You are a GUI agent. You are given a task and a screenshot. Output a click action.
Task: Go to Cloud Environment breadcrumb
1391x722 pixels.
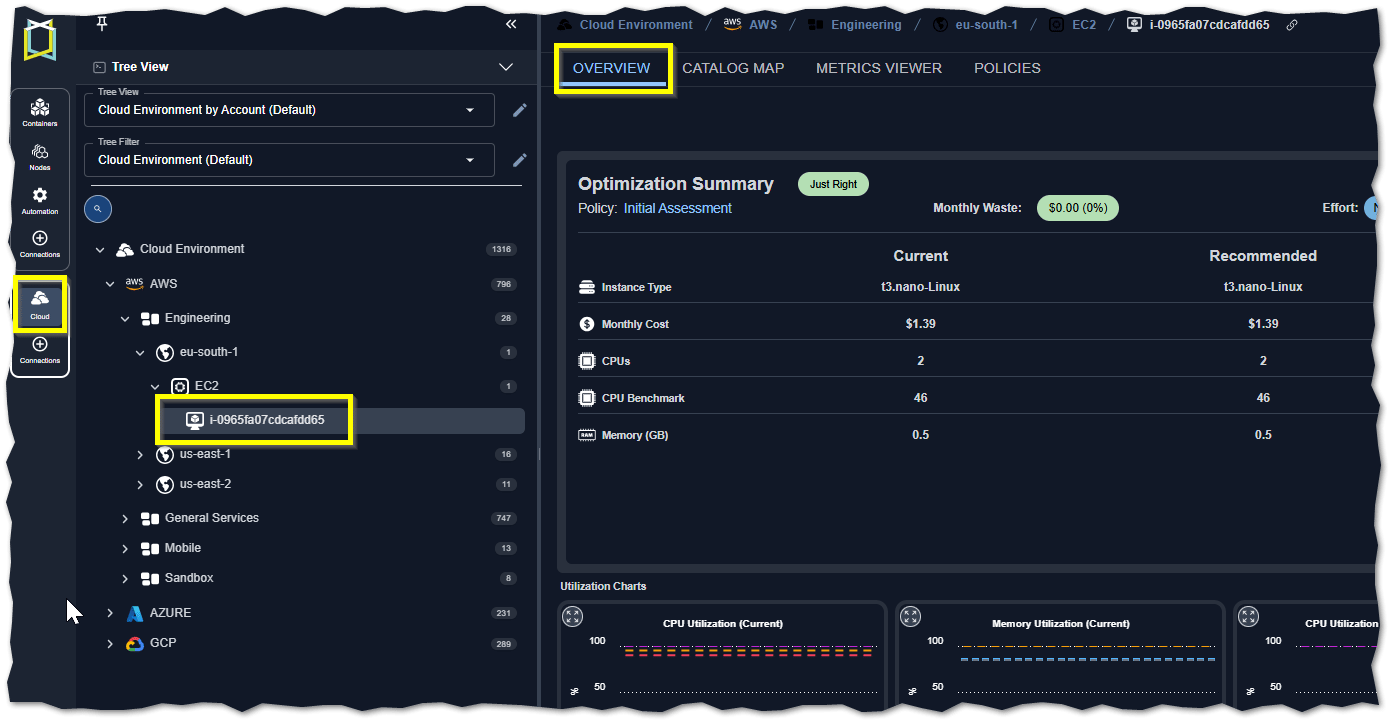tap(636, 25)
